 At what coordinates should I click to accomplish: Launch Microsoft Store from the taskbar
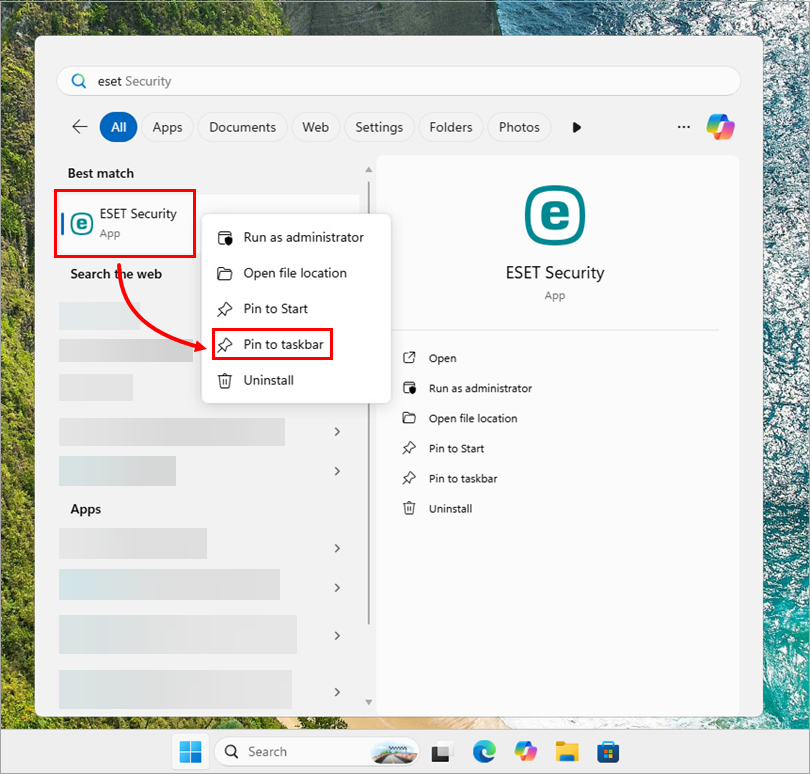608,751
